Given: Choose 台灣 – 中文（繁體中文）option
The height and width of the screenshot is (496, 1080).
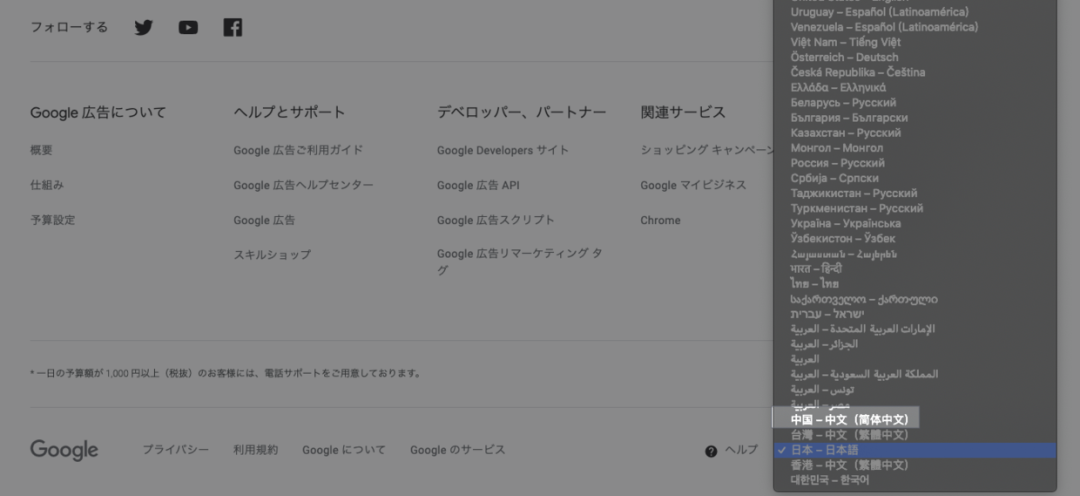Looking at the screenshot, I should pyautogui.click(x=849, y=435).
